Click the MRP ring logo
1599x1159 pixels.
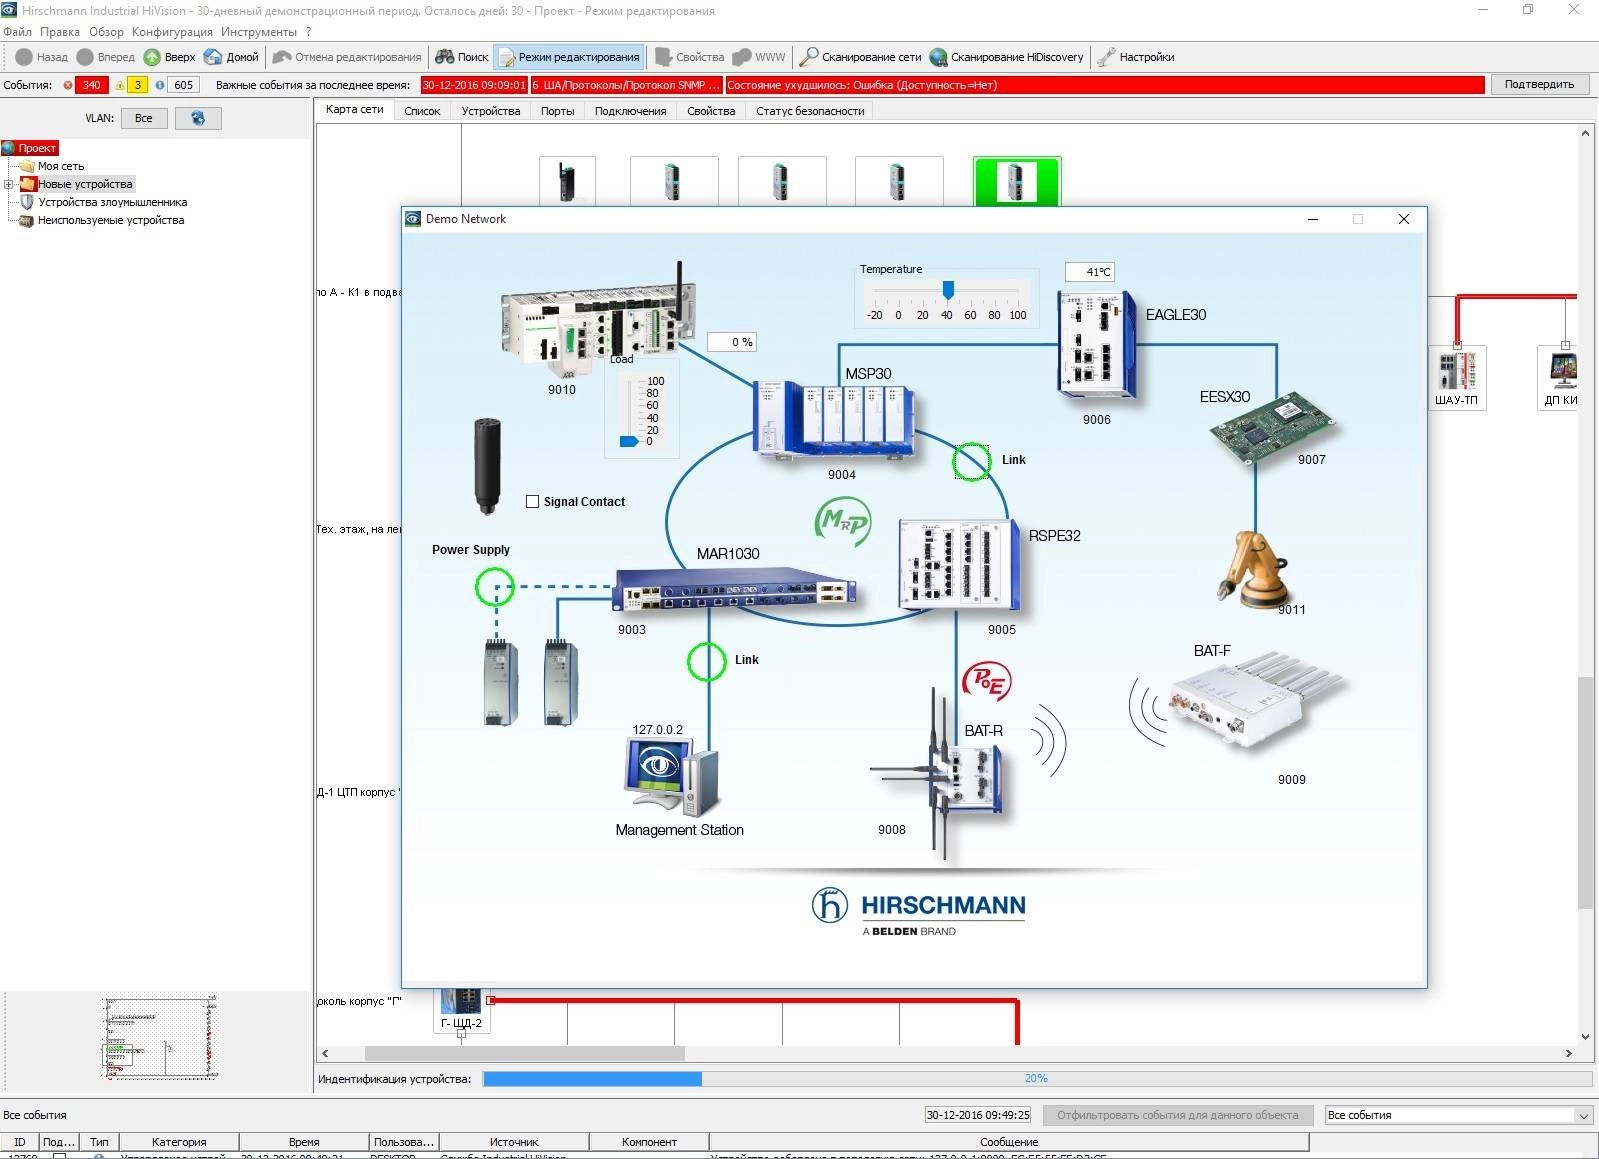tap(843, 521)
